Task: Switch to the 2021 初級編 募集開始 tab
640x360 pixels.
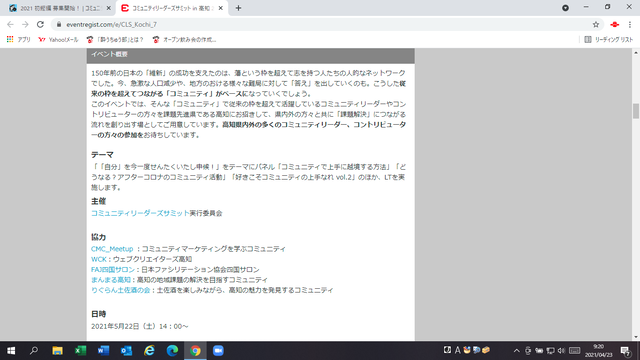Action: click(x=60, y=8)
